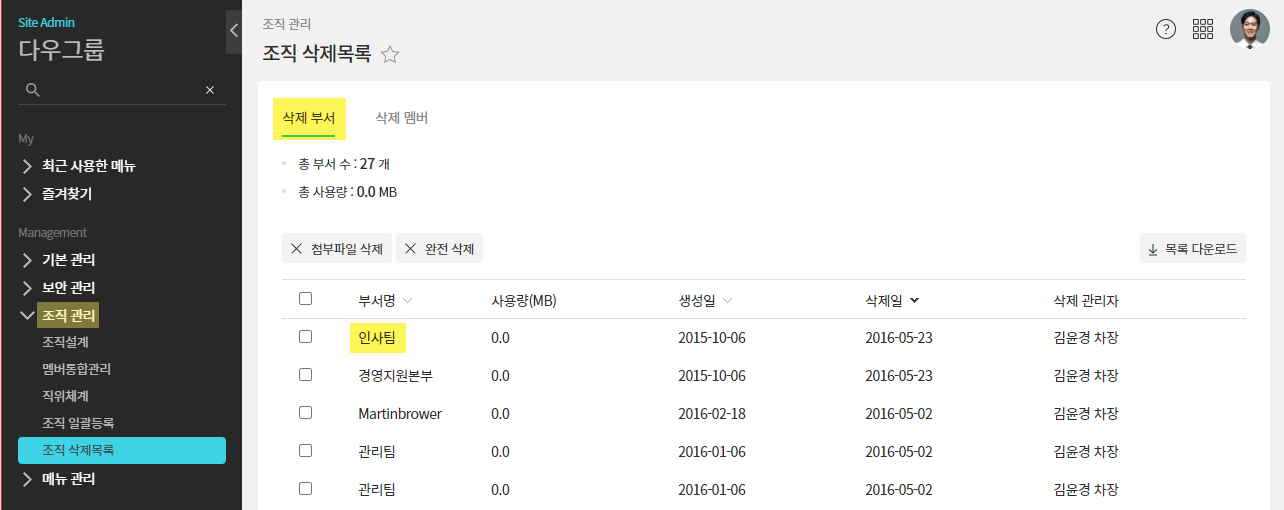This screenshot has width=1284, height=510.
Task: Click the sidebar search magnifier icon
Action: pos(33,90)
